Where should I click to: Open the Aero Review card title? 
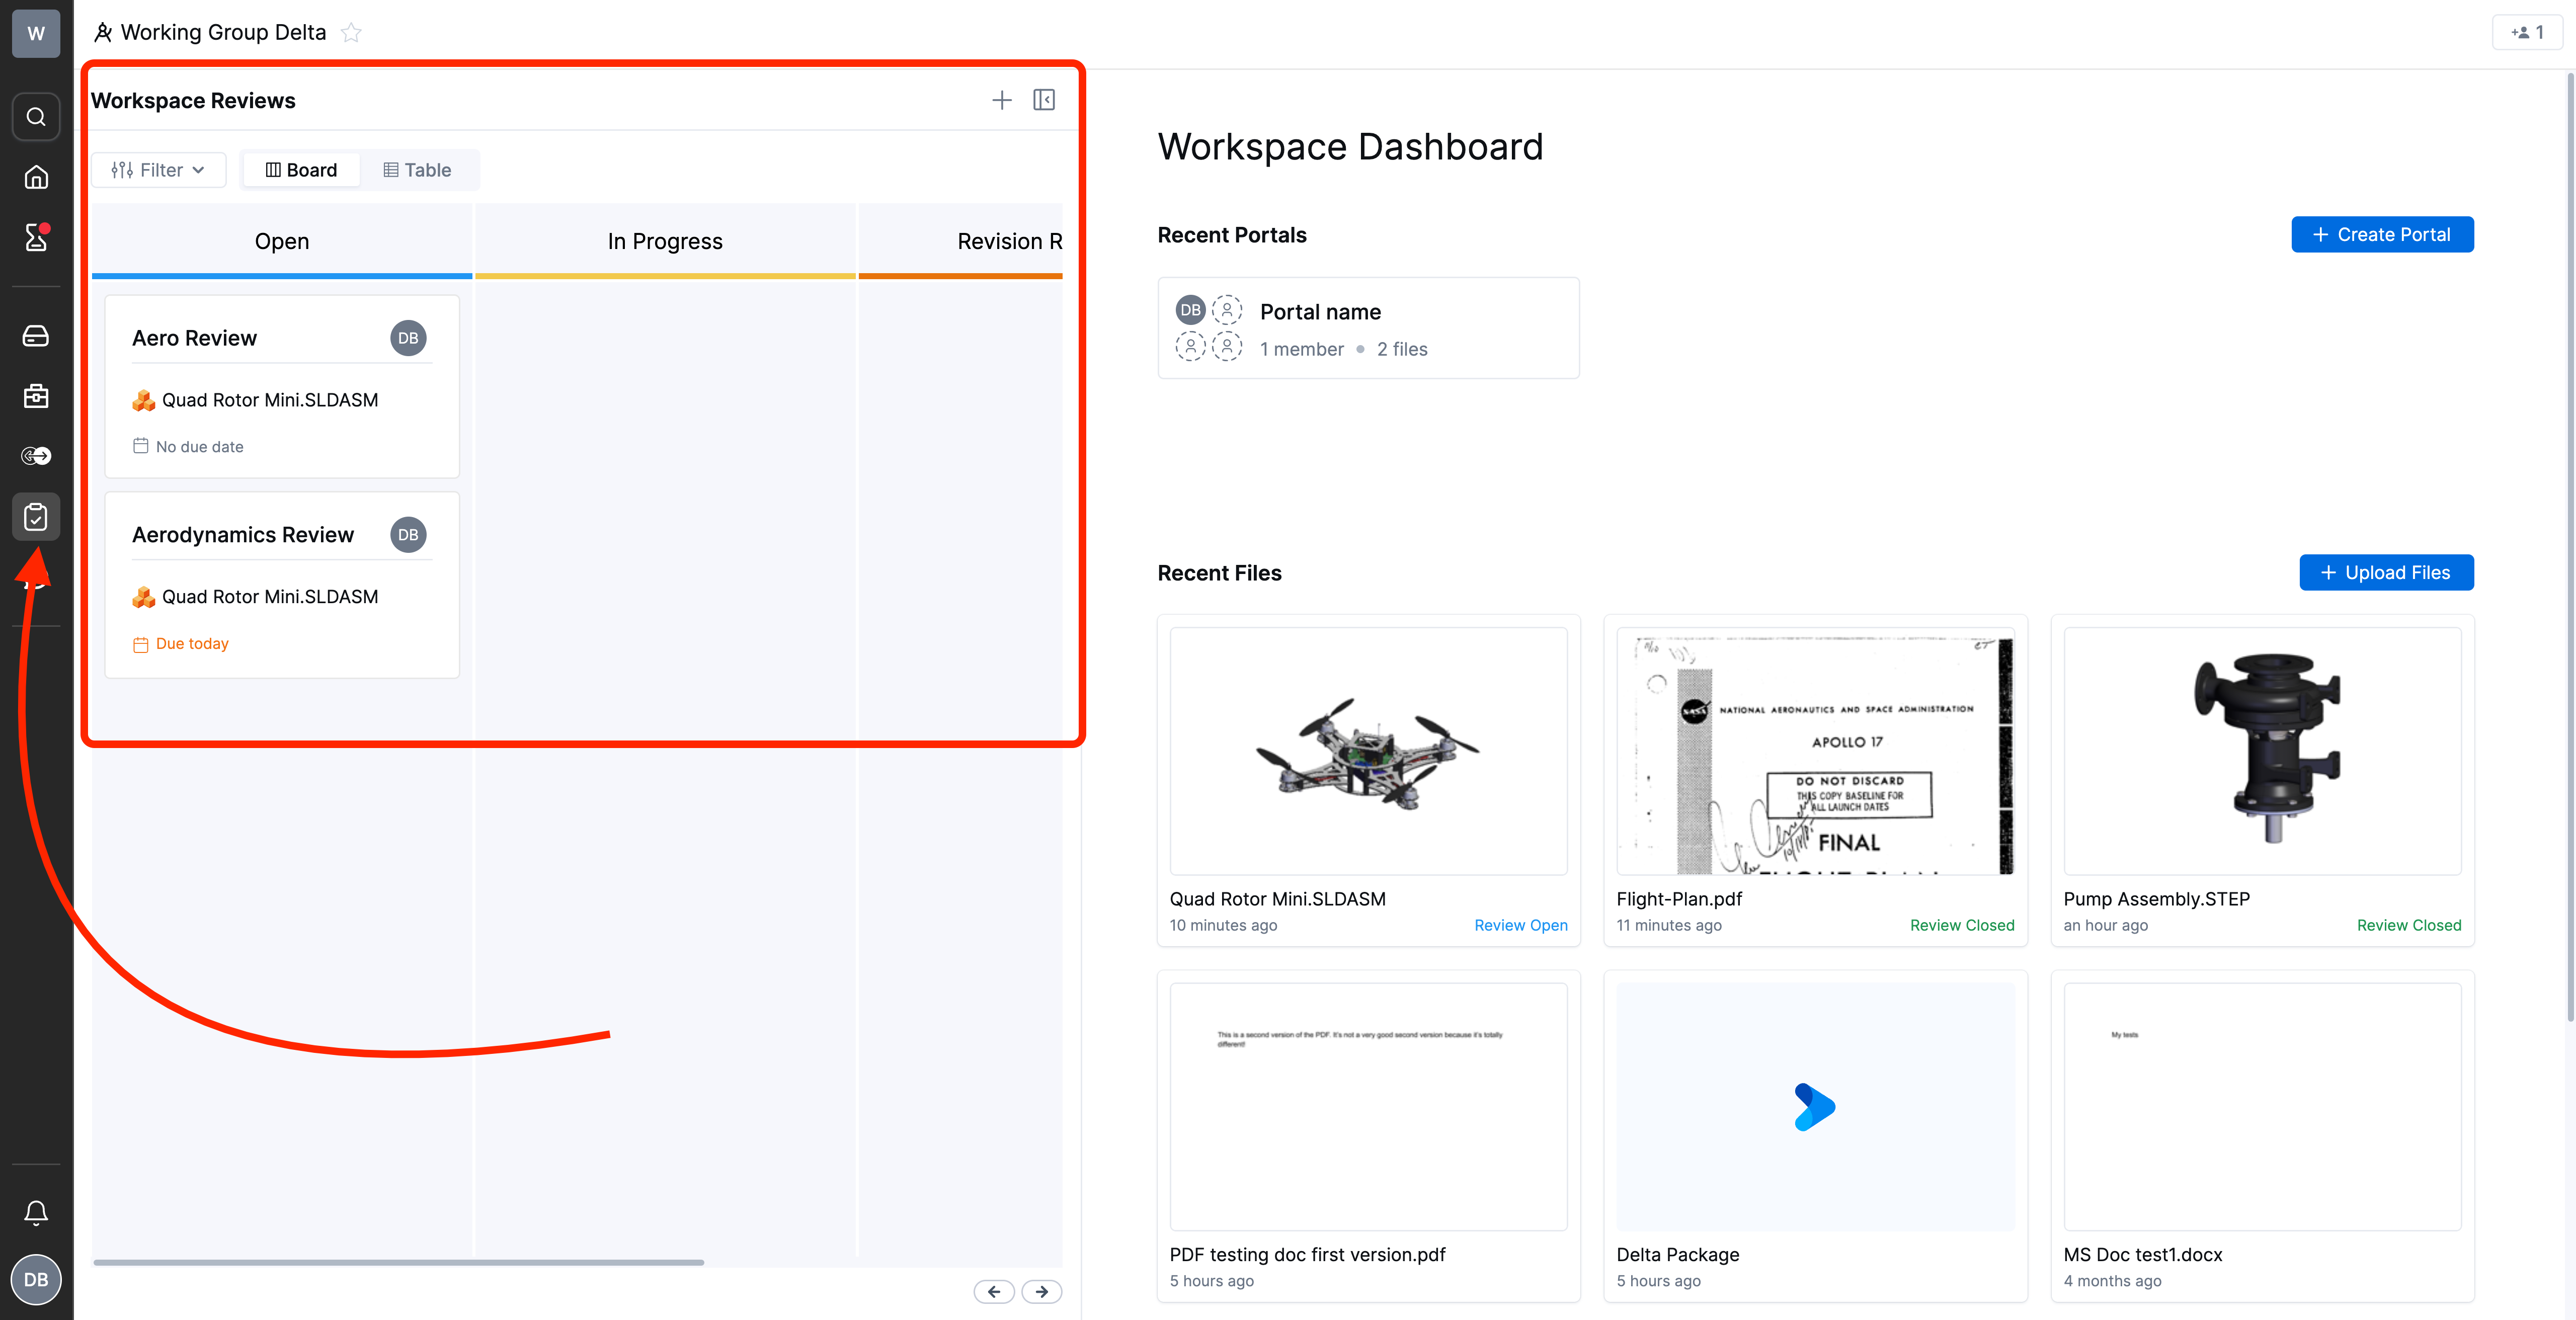[x=194, y=338]
